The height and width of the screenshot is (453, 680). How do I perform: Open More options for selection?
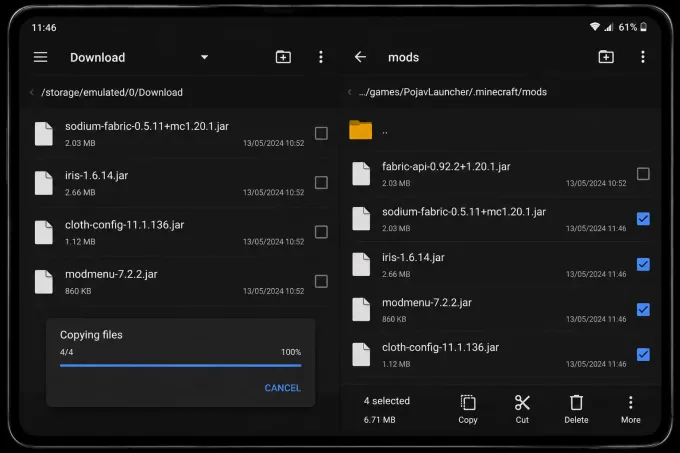pos(630,409)
